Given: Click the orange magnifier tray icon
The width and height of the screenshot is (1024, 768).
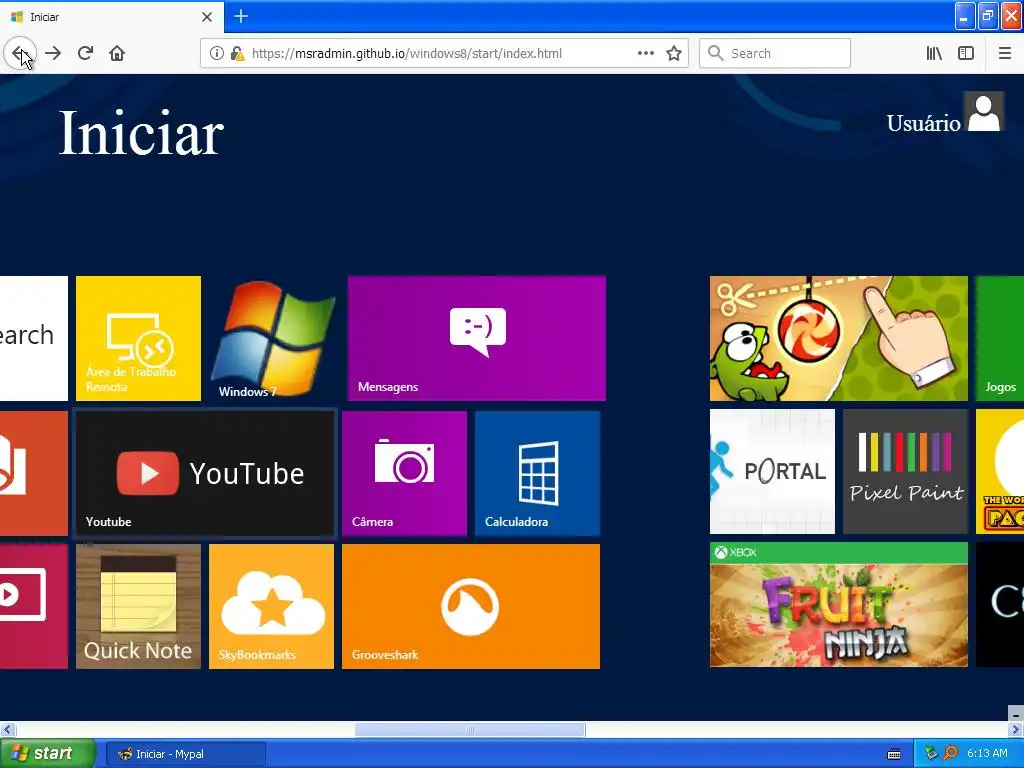Looking at the screenshot, I should [x=950, y=754].
